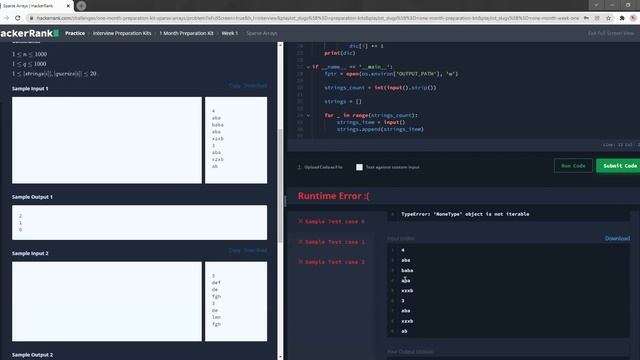The height and width of the screenshot is (360, 640).
Task: Click the panel splitter handle between panes
Action: tap(285, 200)
